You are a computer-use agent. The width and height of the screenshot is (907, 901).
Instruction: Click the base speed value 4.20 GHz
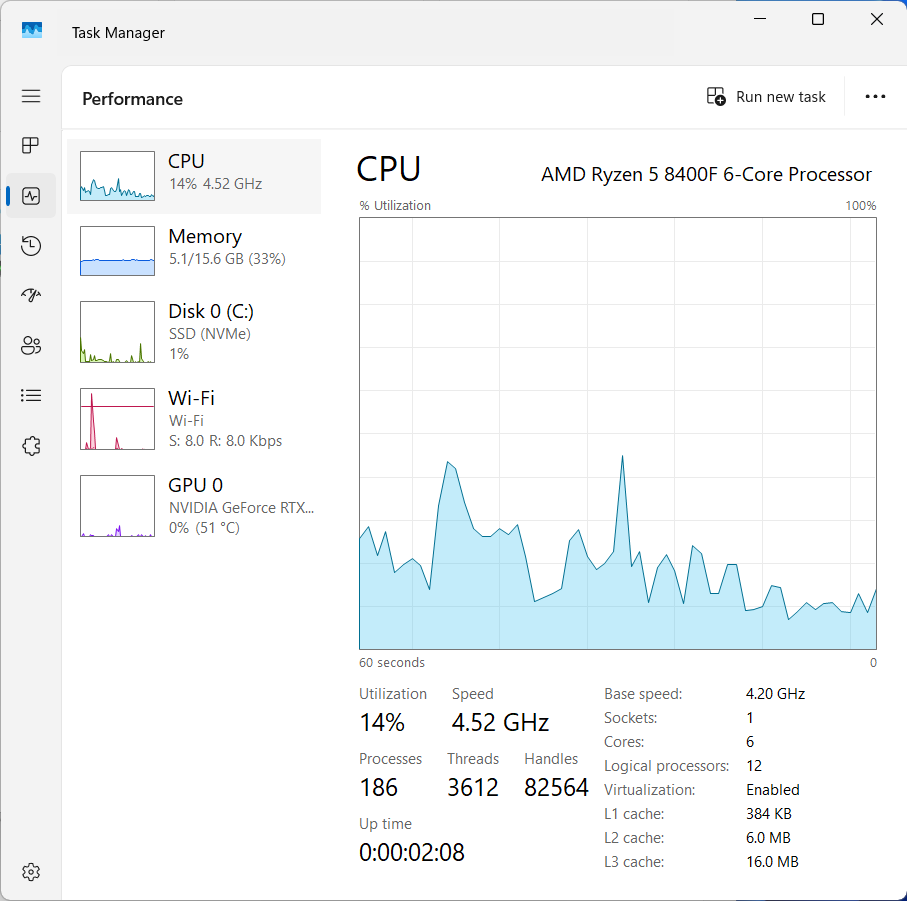click(775, 693)
